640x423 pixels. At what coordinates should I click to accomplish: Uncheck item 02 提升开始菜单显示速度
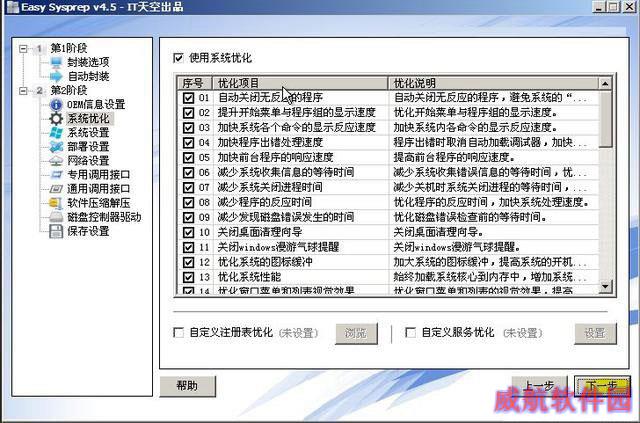188,113
